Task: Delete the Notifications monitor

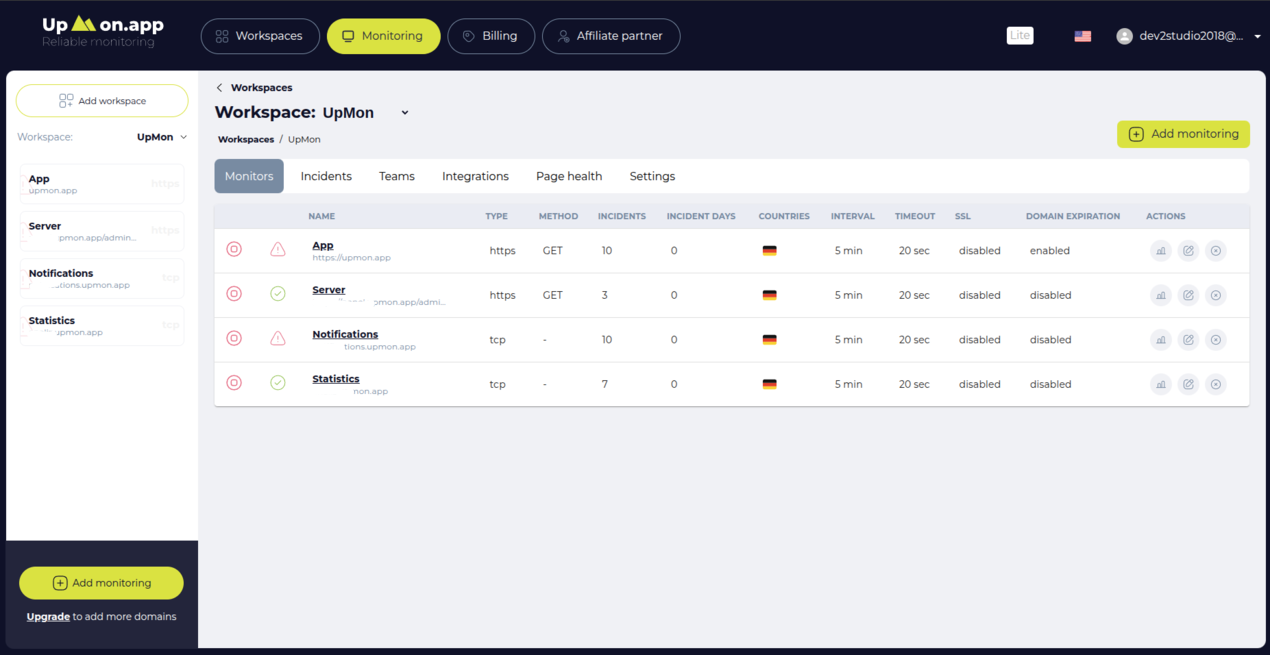Action: pyautogui.click(x=1216, y=340)
